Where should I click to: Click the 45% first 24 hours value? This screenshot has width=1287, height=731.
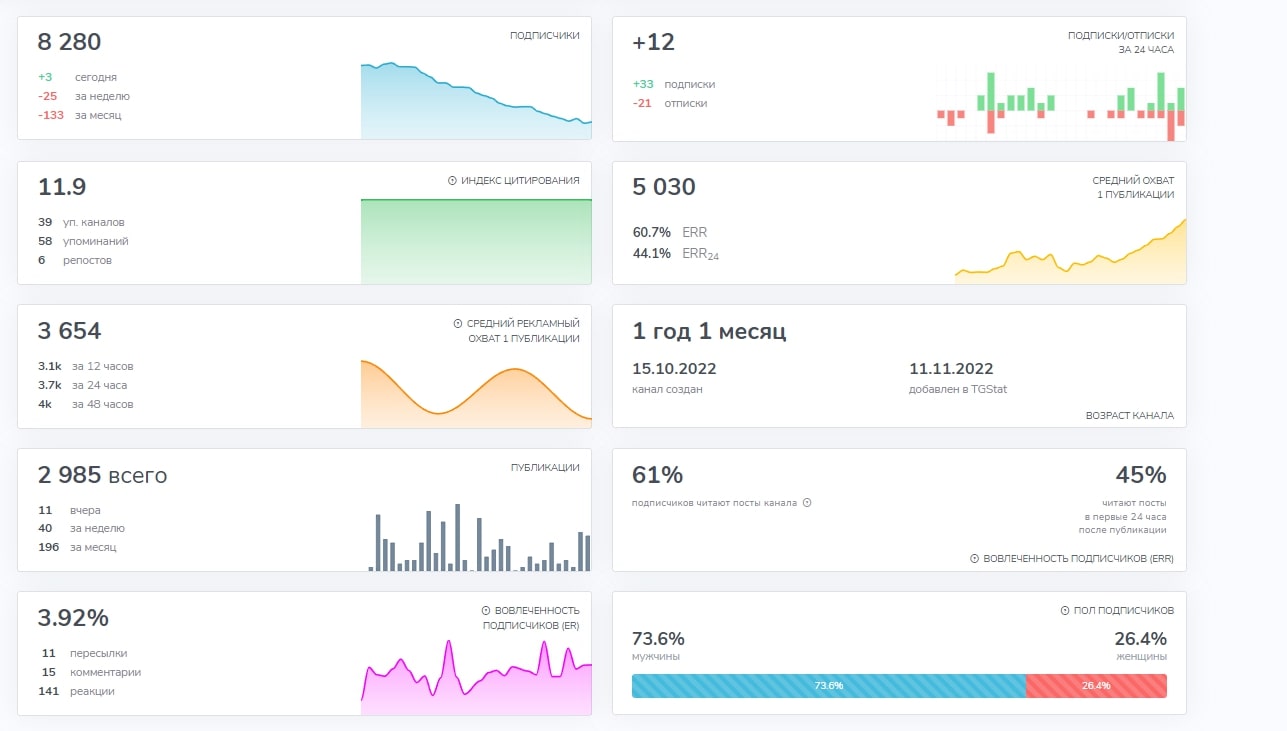tap(1141, 474)
